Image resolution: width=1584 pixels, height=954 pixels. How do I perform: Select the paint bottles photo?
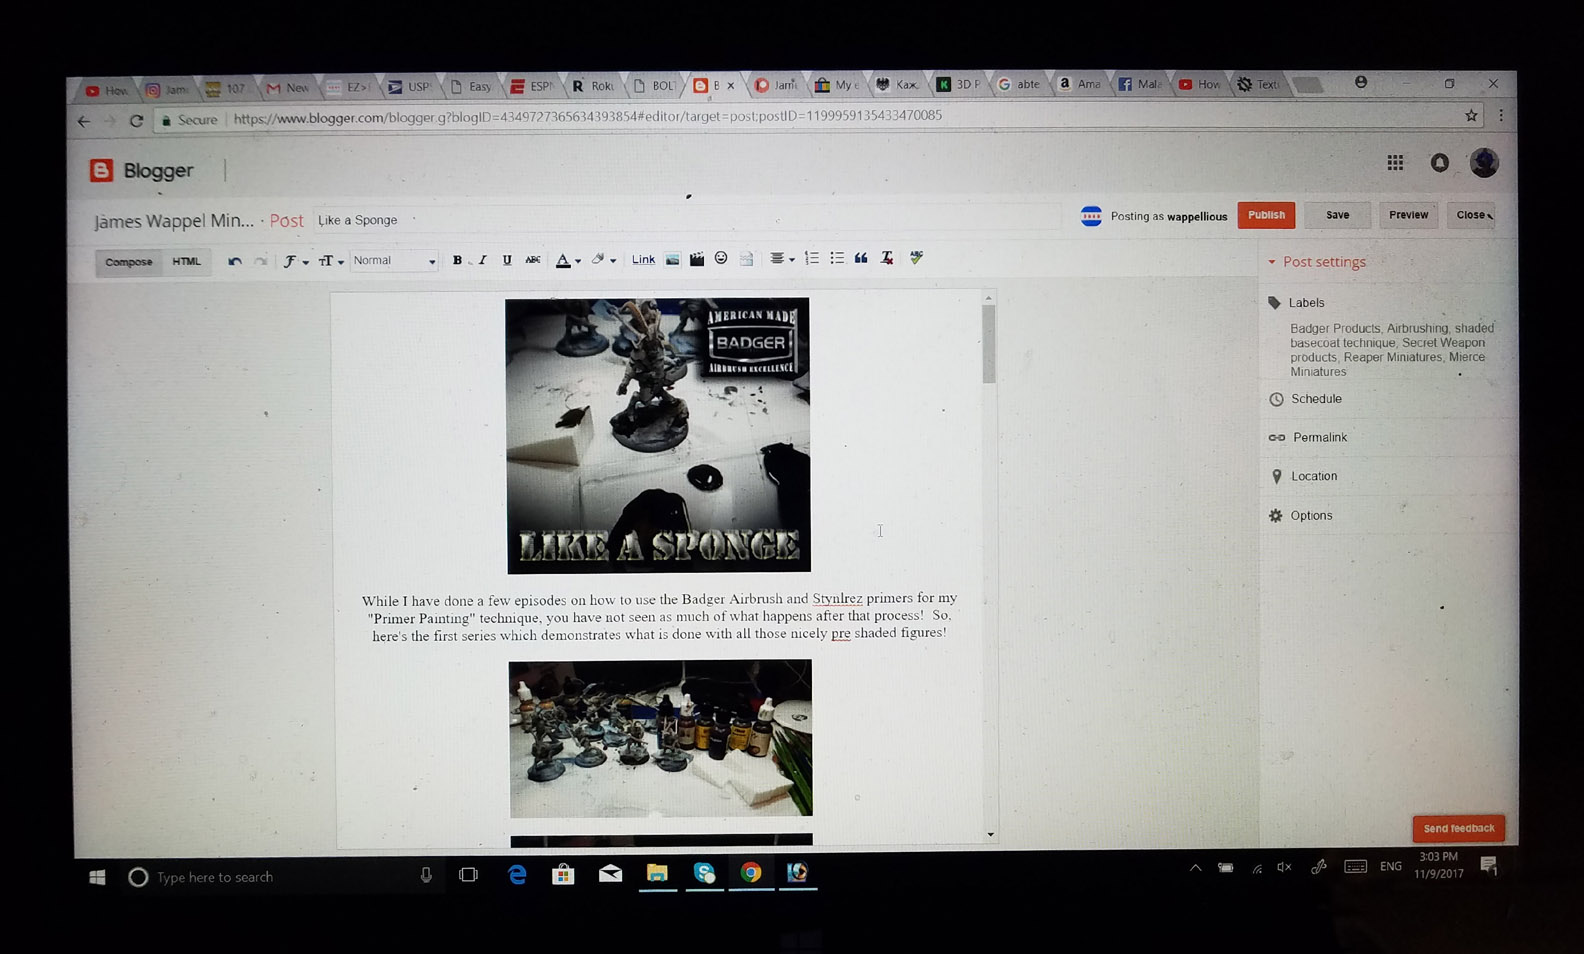pos(661,738)
